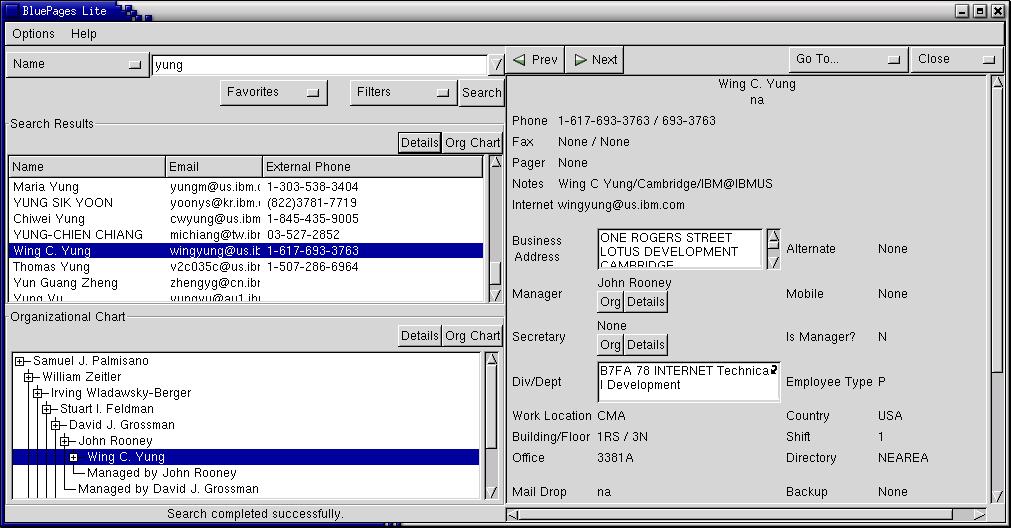1011x528 pixels.
Task: Click the Div/Dept text box
Action: 689,382
